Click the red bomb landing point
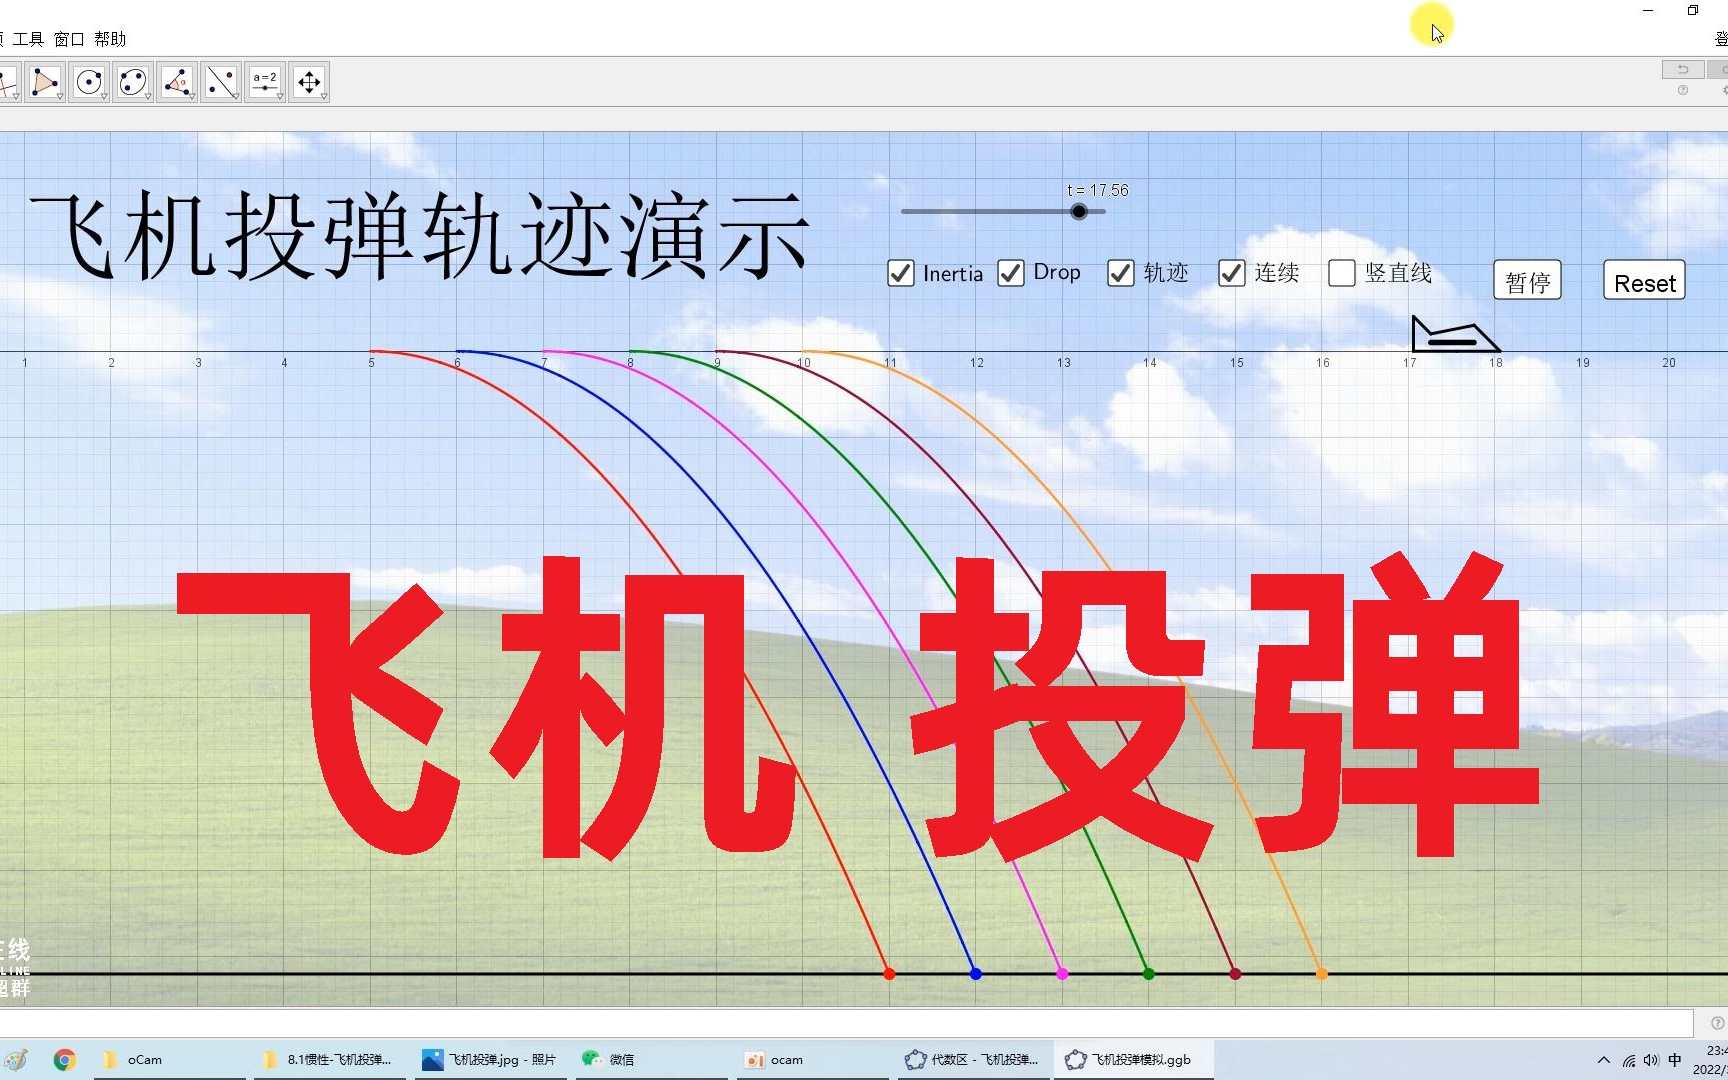Viewport: 1728px width, 1080px height. (889, 974)
